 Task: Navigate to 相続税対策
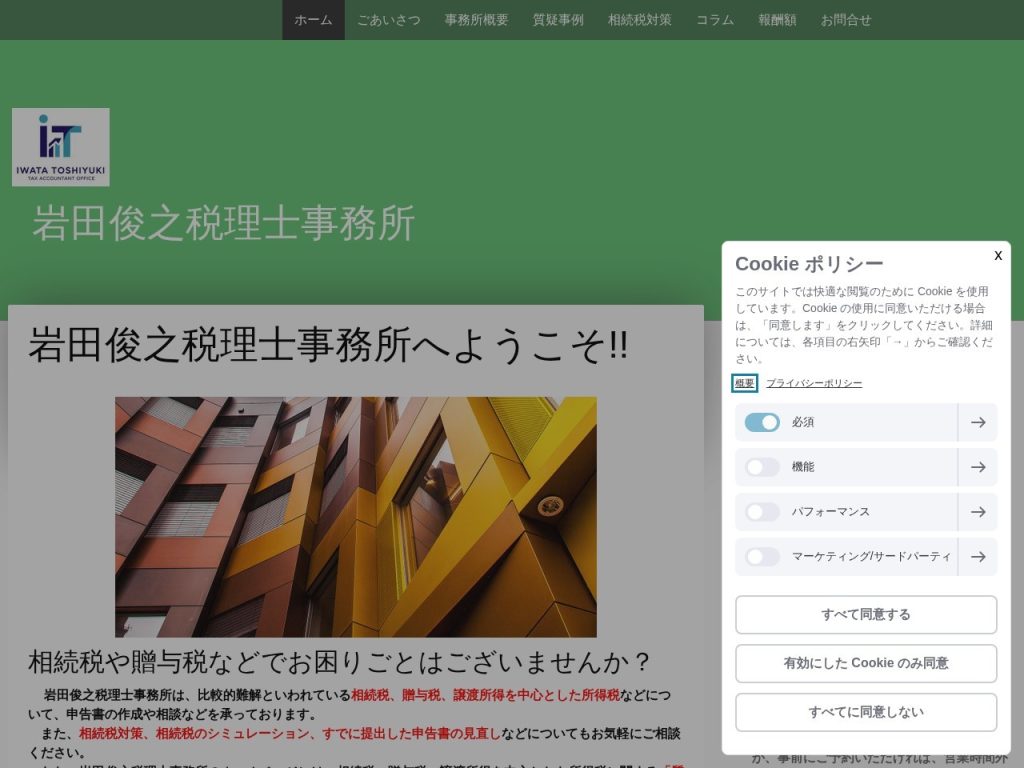pyautogui.click(x=639, y=20)
